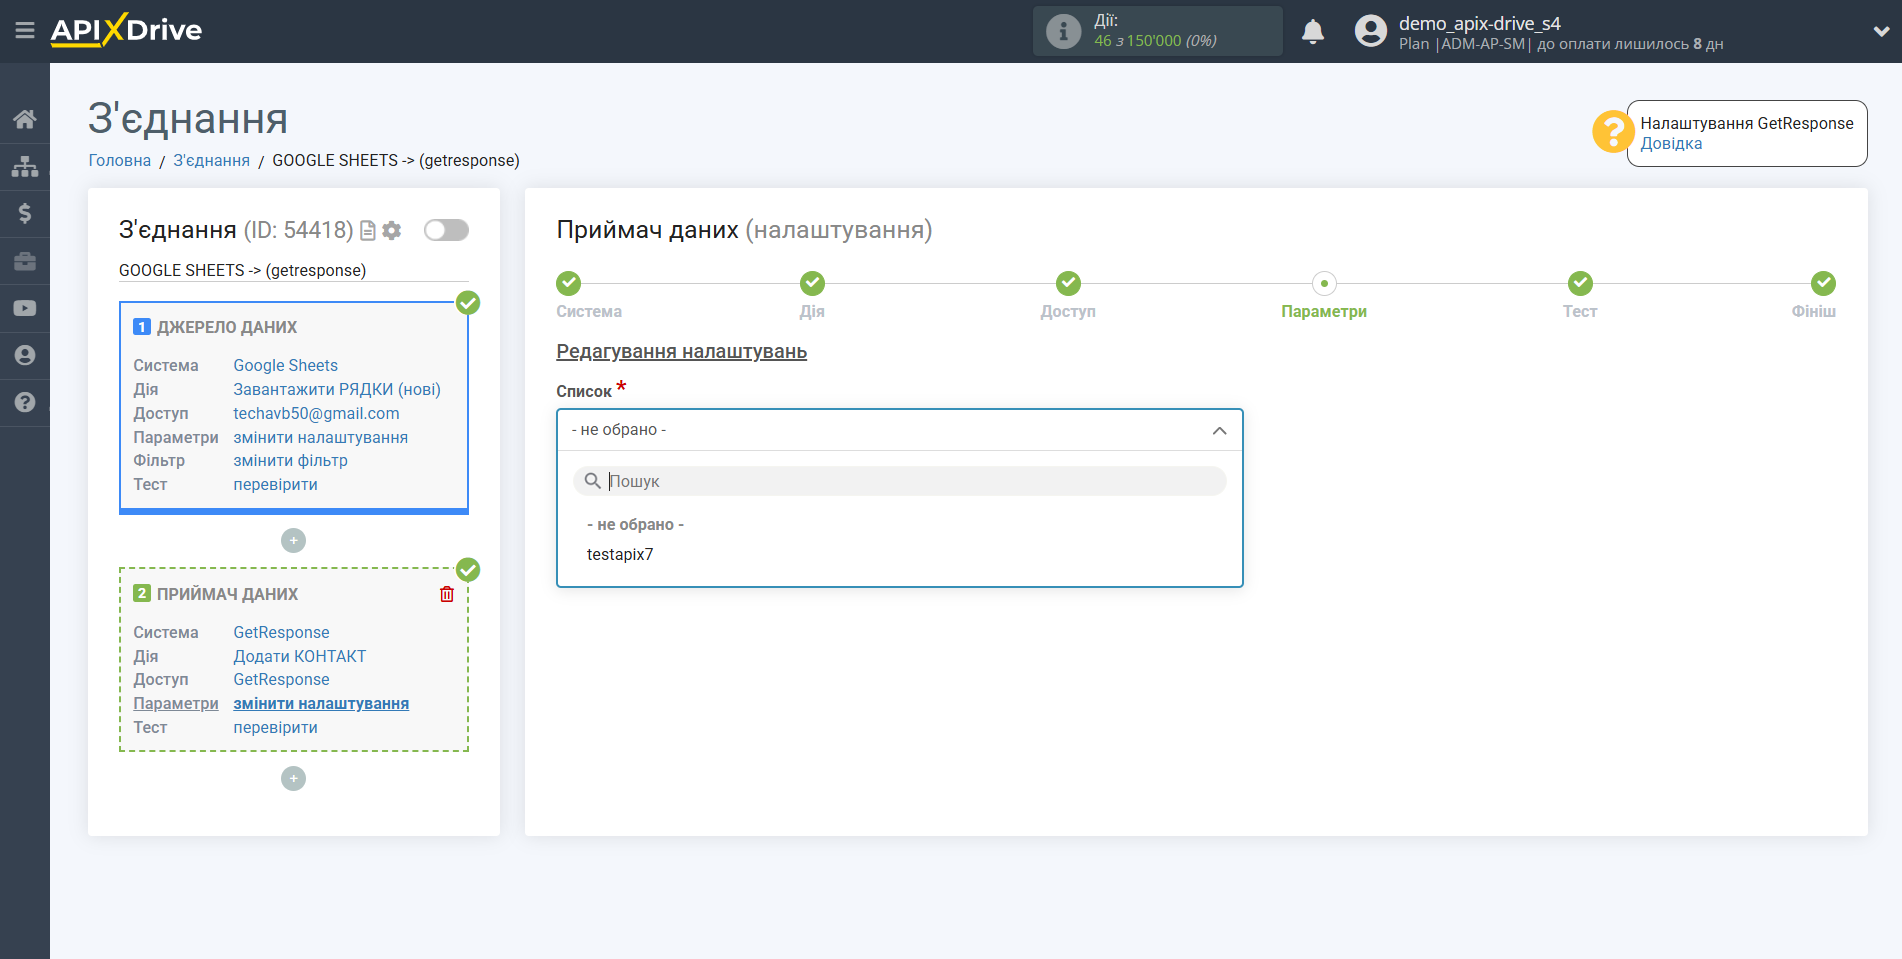
Task: Go to the Дія step
Action: click(812, 283)
